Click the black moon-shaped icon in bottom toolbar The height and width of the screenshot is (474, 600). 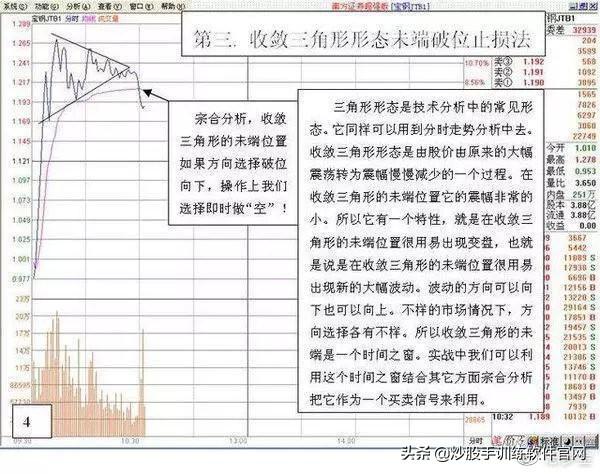click(568, 441)
